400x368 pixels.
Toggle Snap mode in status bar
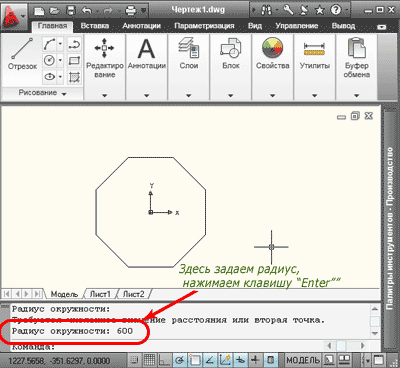pos(134,360)
